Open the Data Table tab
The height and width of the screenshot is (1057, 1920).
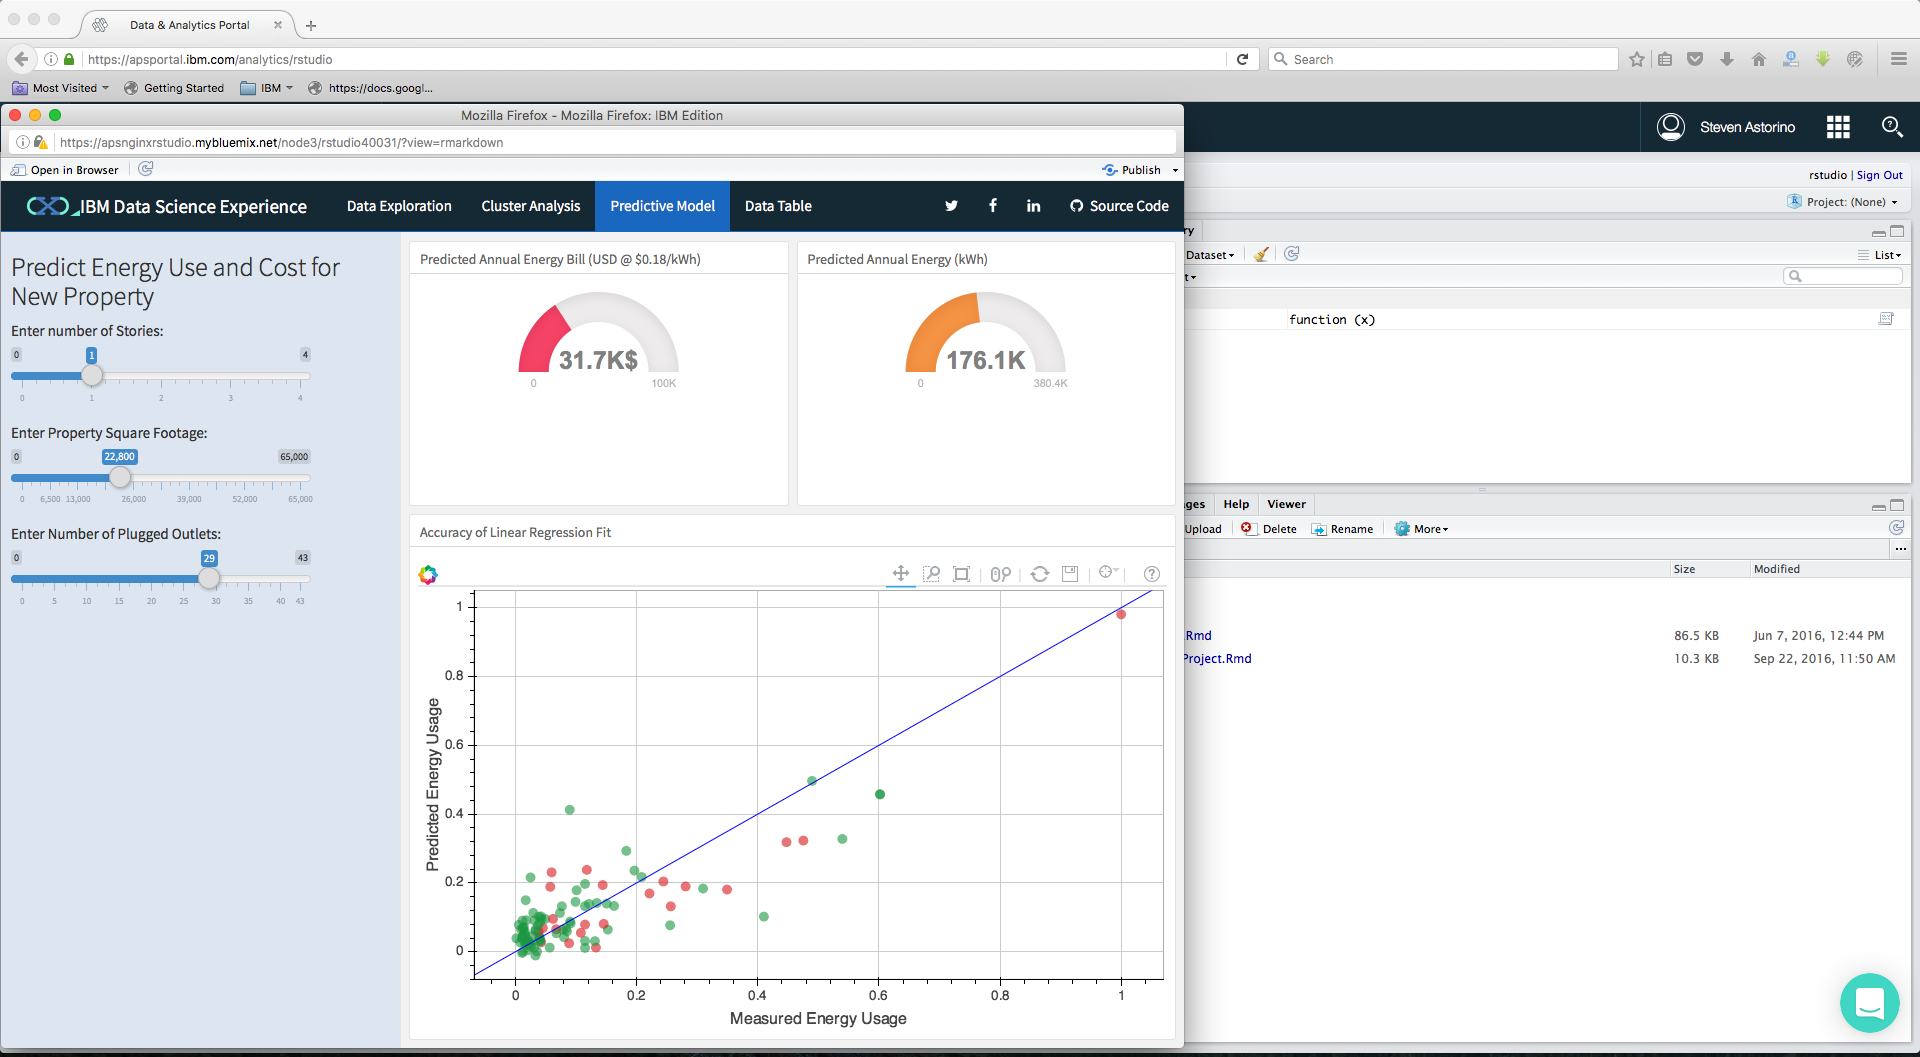coord(778,206)
